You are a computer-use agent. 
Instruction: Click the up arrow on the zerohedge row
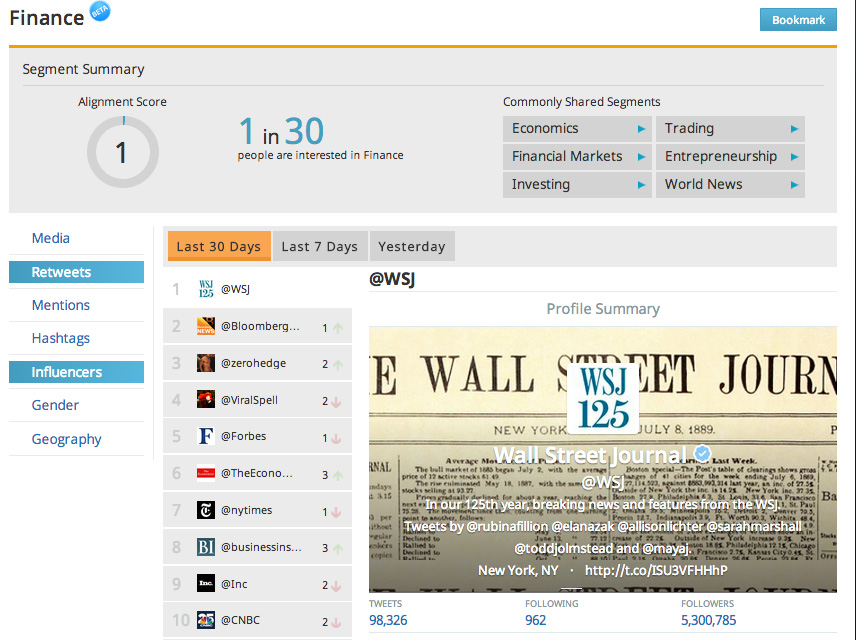(x=338, y=365)
